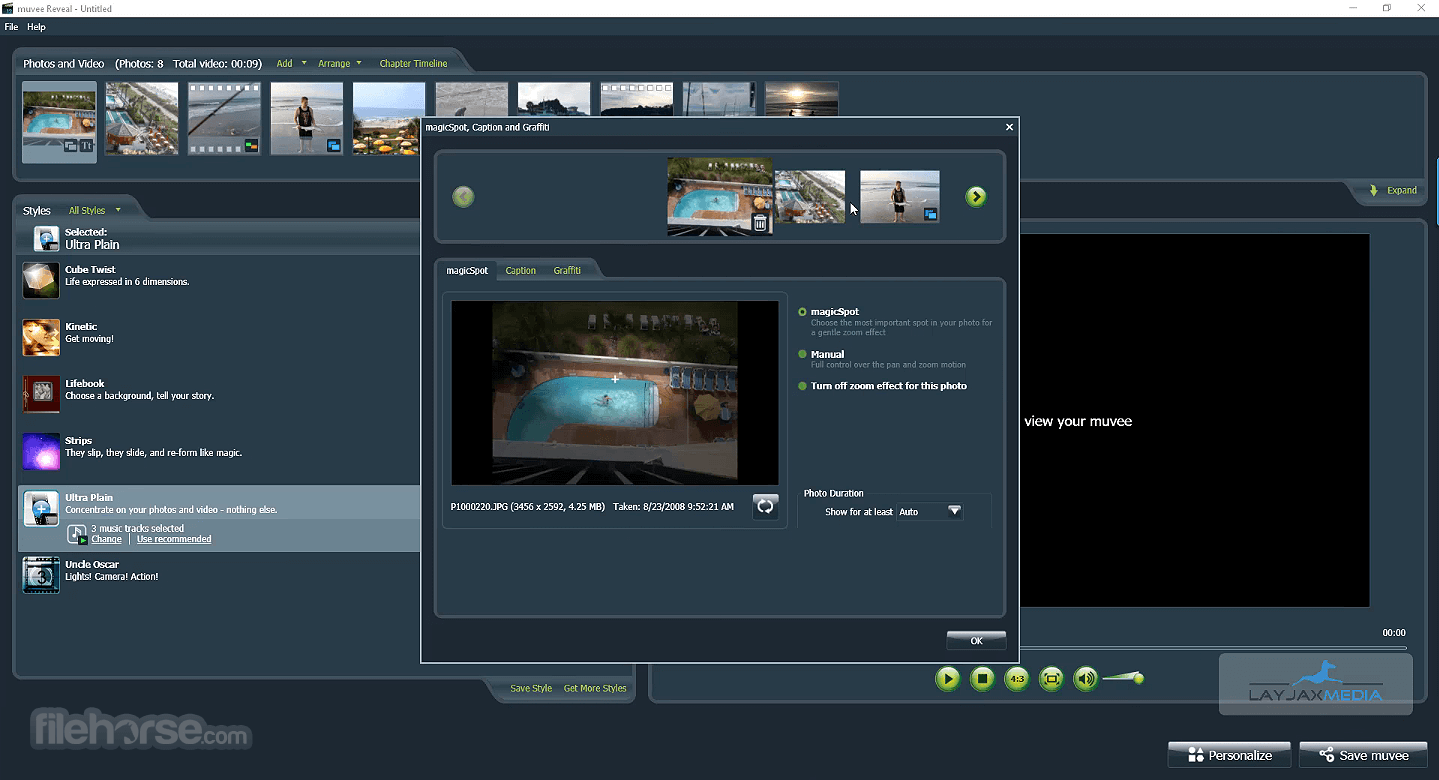Screen dimensions: 1439x780
Task: Choose the Manual pan and zoom option
Action: pyautogui.click(x=802, y=354)
